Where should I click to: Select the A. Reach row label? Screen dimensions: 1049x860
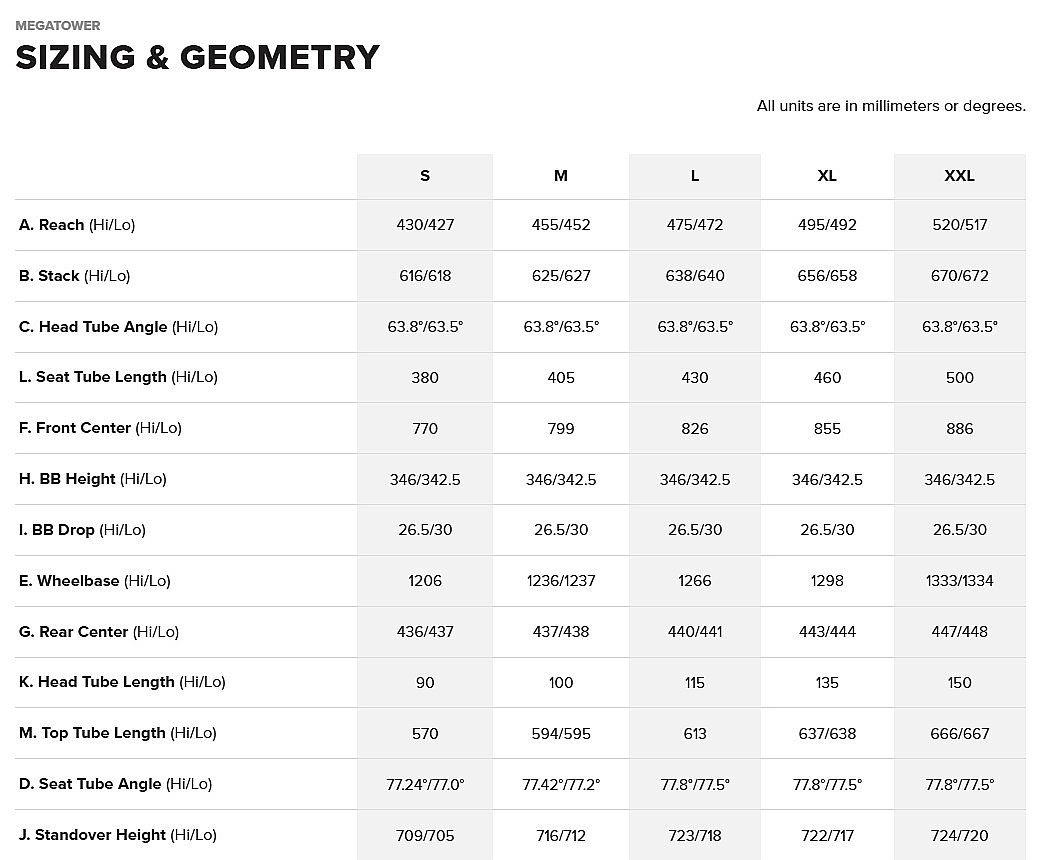point(77,225)
